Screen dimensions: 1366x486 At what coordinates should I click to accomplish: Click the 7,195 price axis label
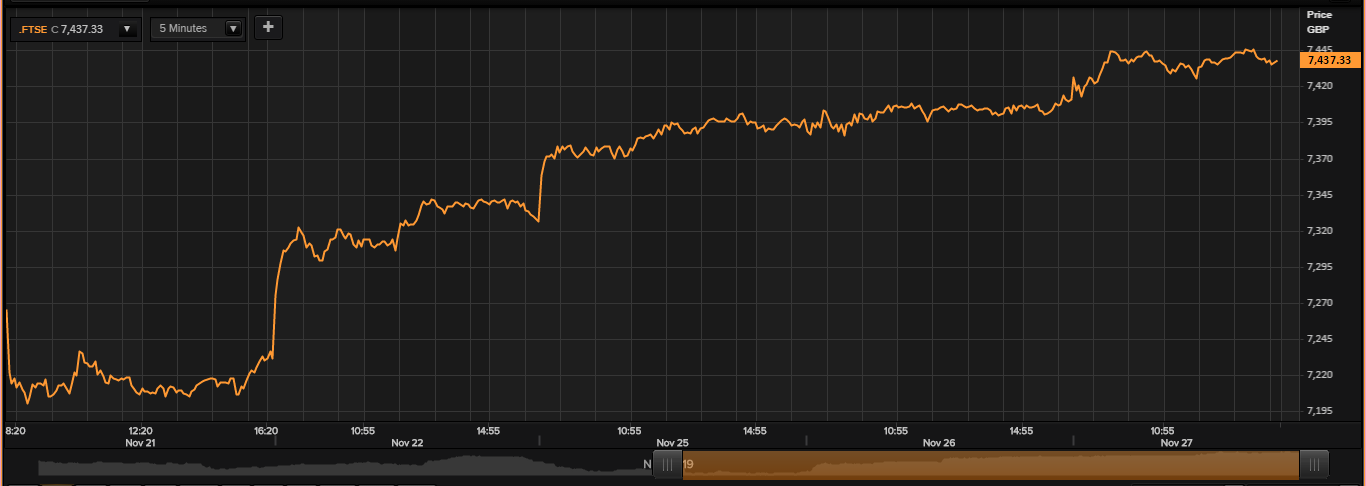(x=1319, y=410)
